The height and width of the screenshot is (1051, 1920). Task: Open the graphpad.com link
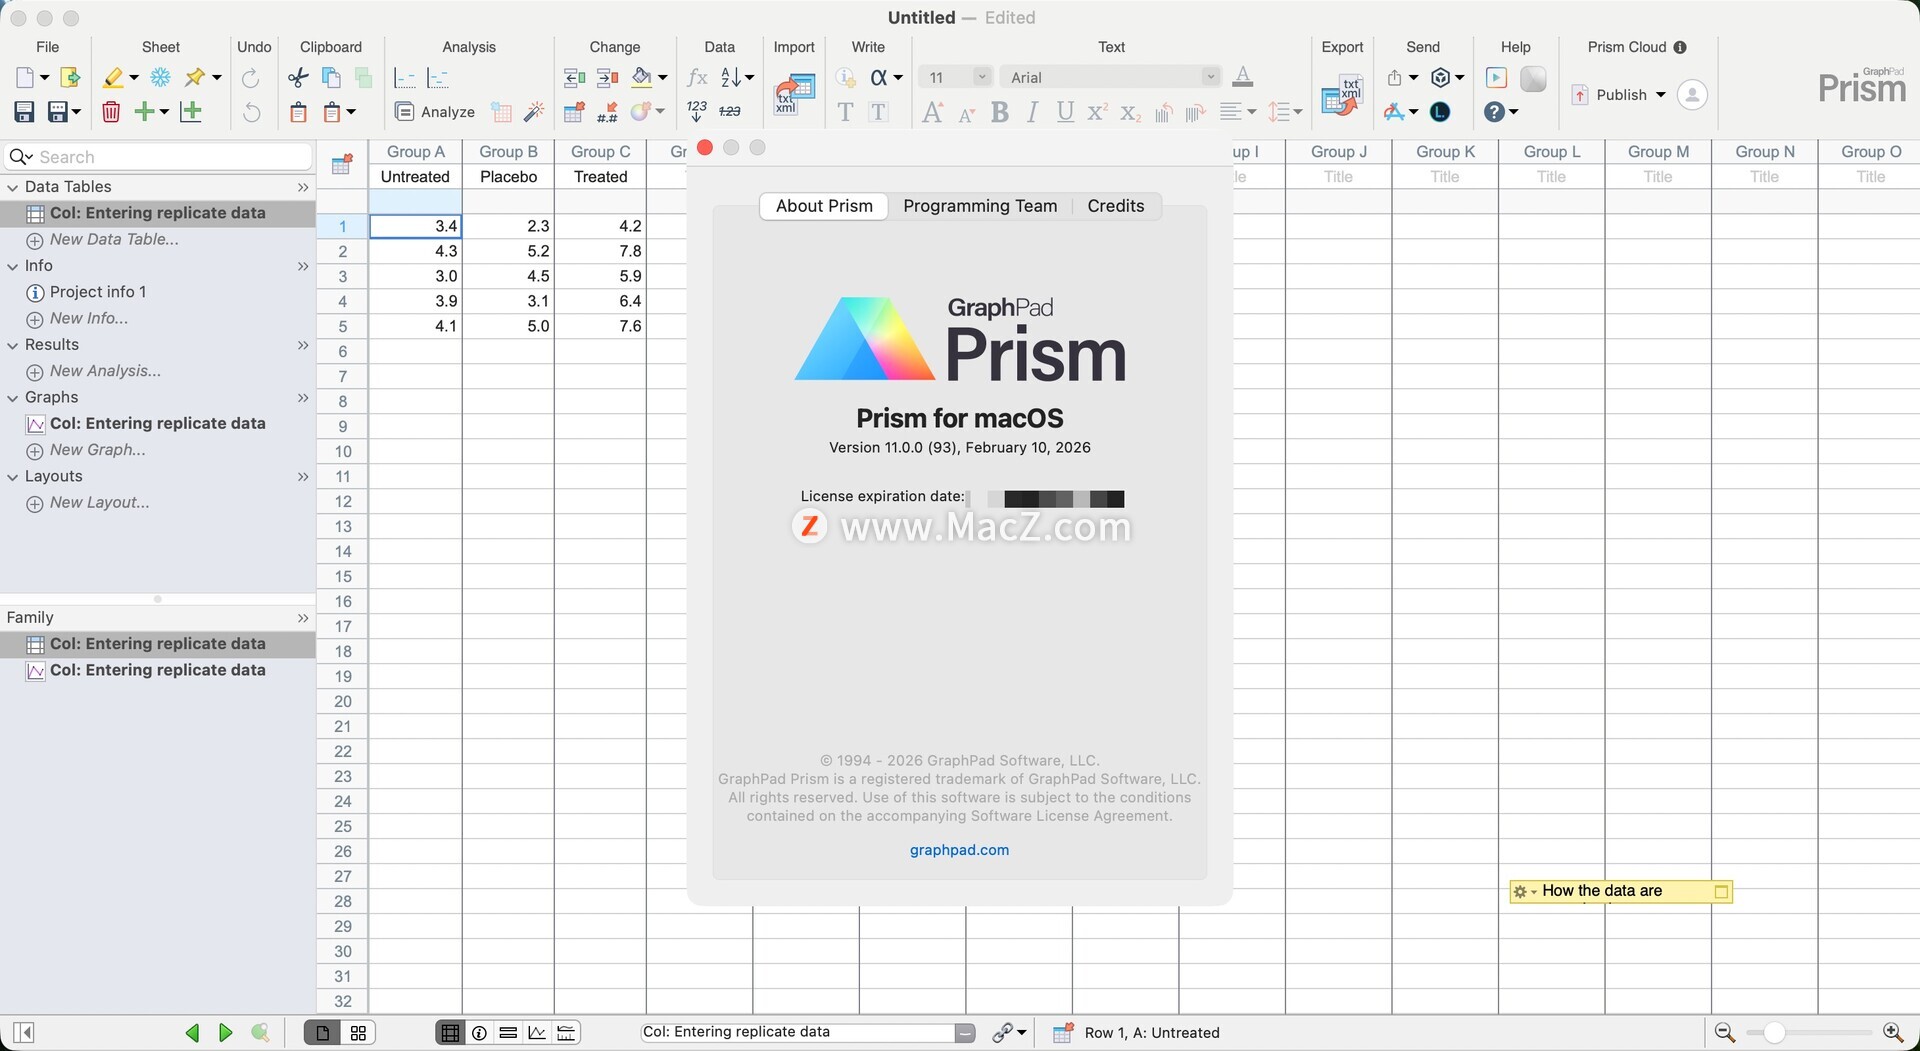[959, 850]
